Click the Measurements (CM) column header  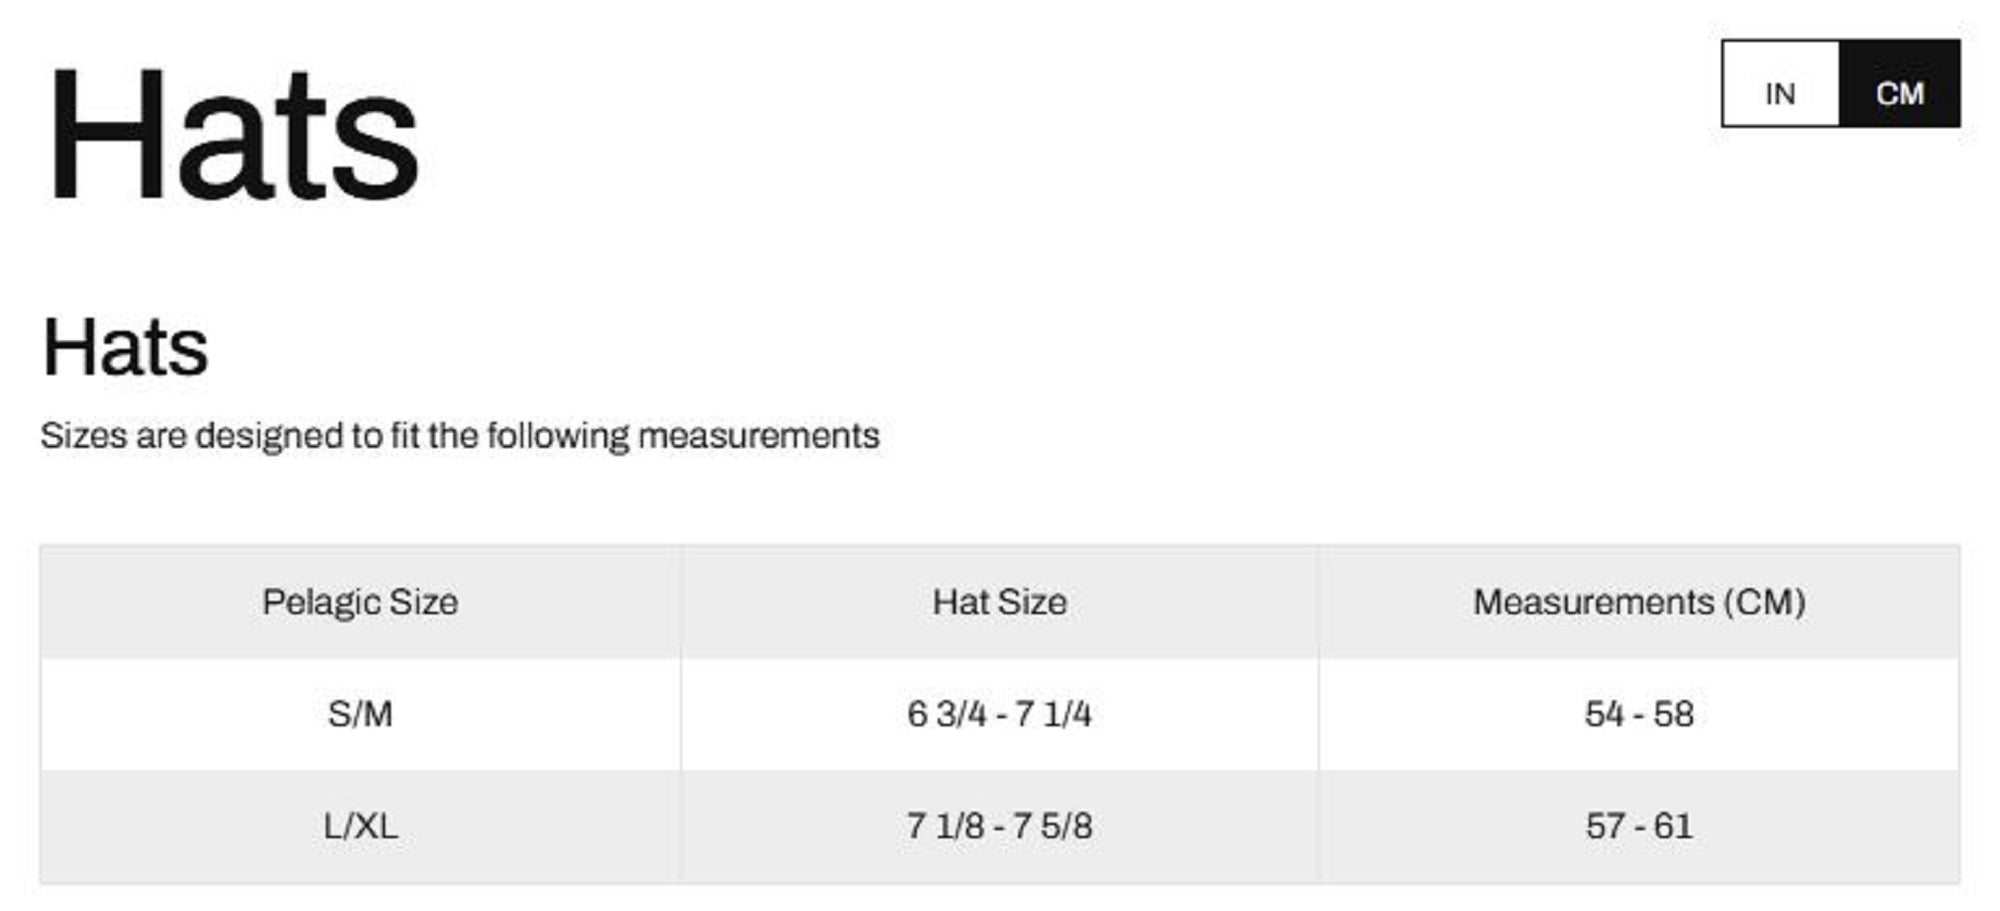click(1639, 602)
